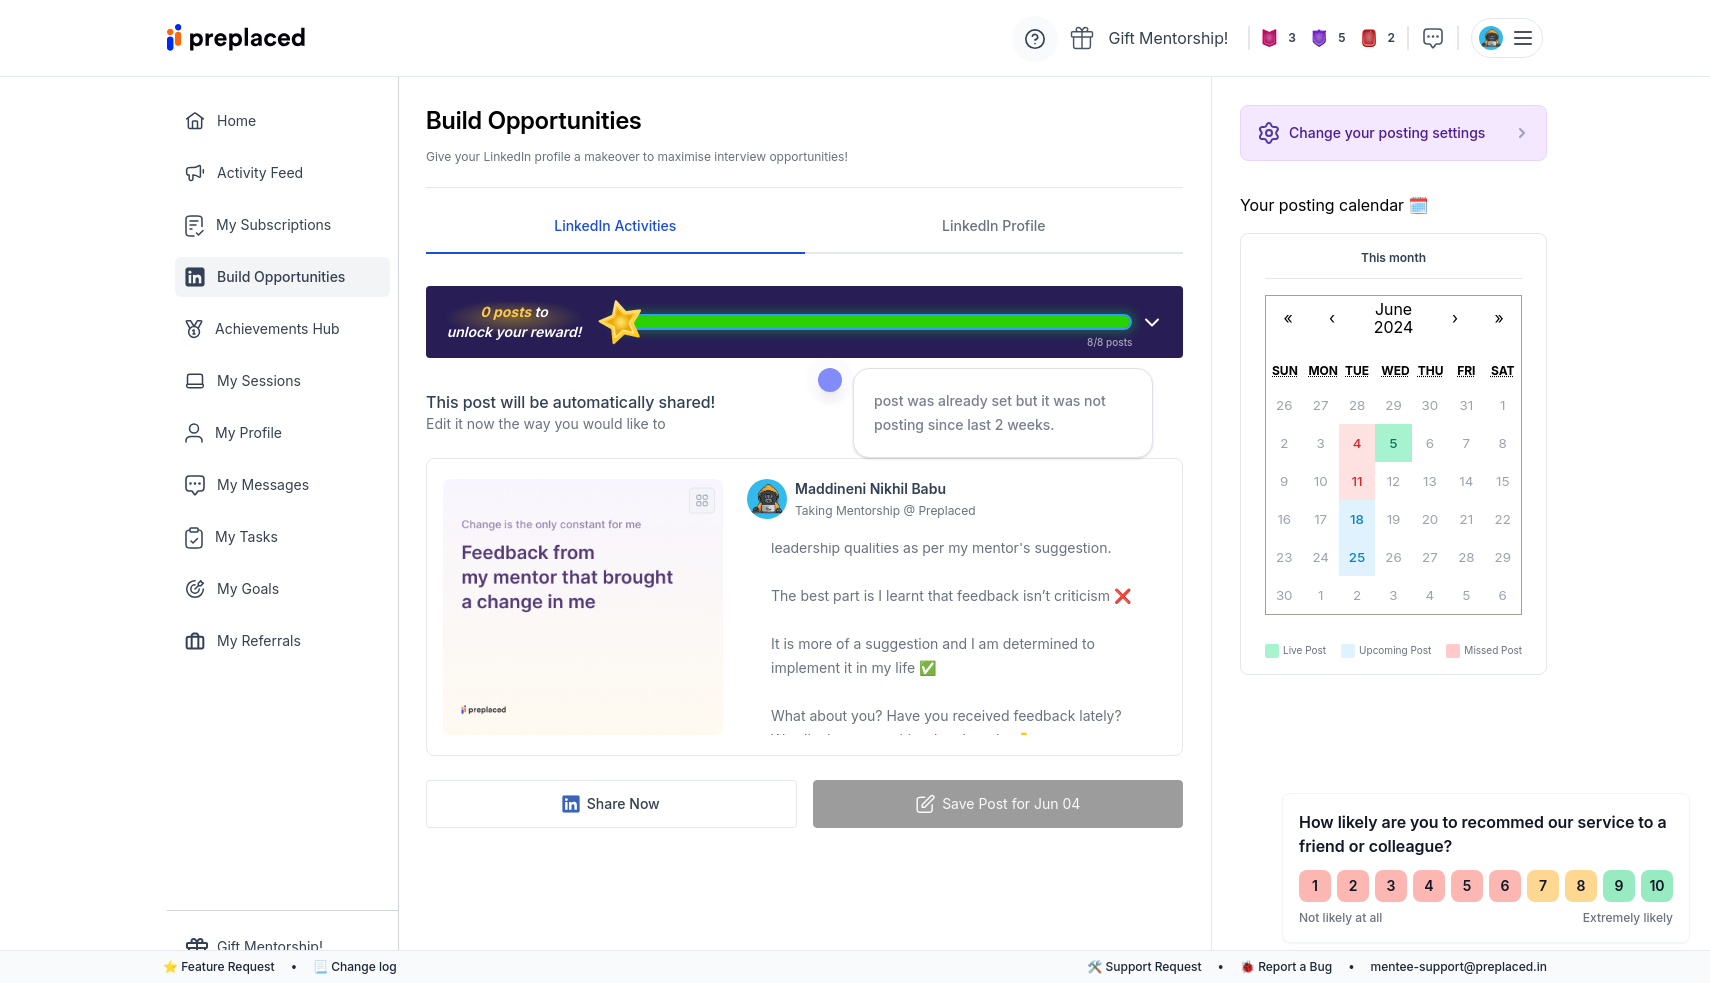This screenshot has width=1710, height=983.
Task: Click the My Subscriptions icon
Action: 195,225
